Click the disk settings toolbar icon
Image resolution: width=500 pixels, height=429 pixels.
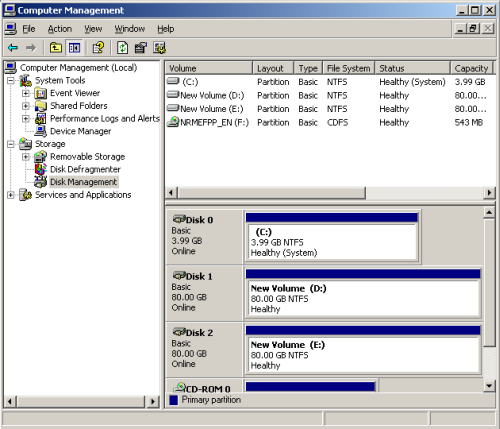point(159,48)
